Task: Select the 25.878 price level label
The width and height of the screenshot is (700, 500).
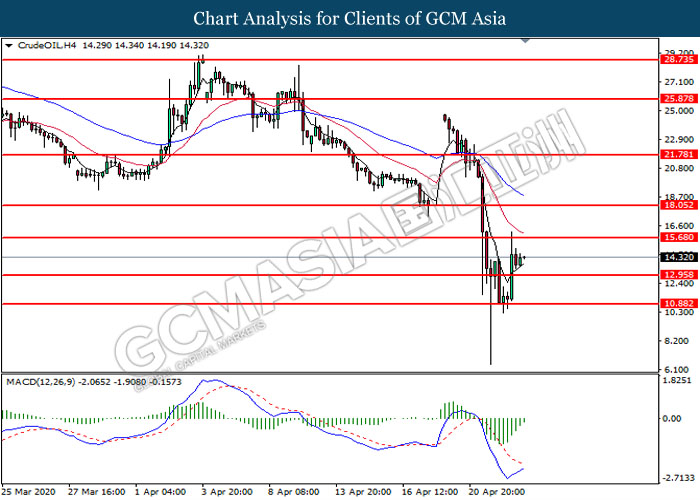Action: pyautogui.click(x=679, y=99)
